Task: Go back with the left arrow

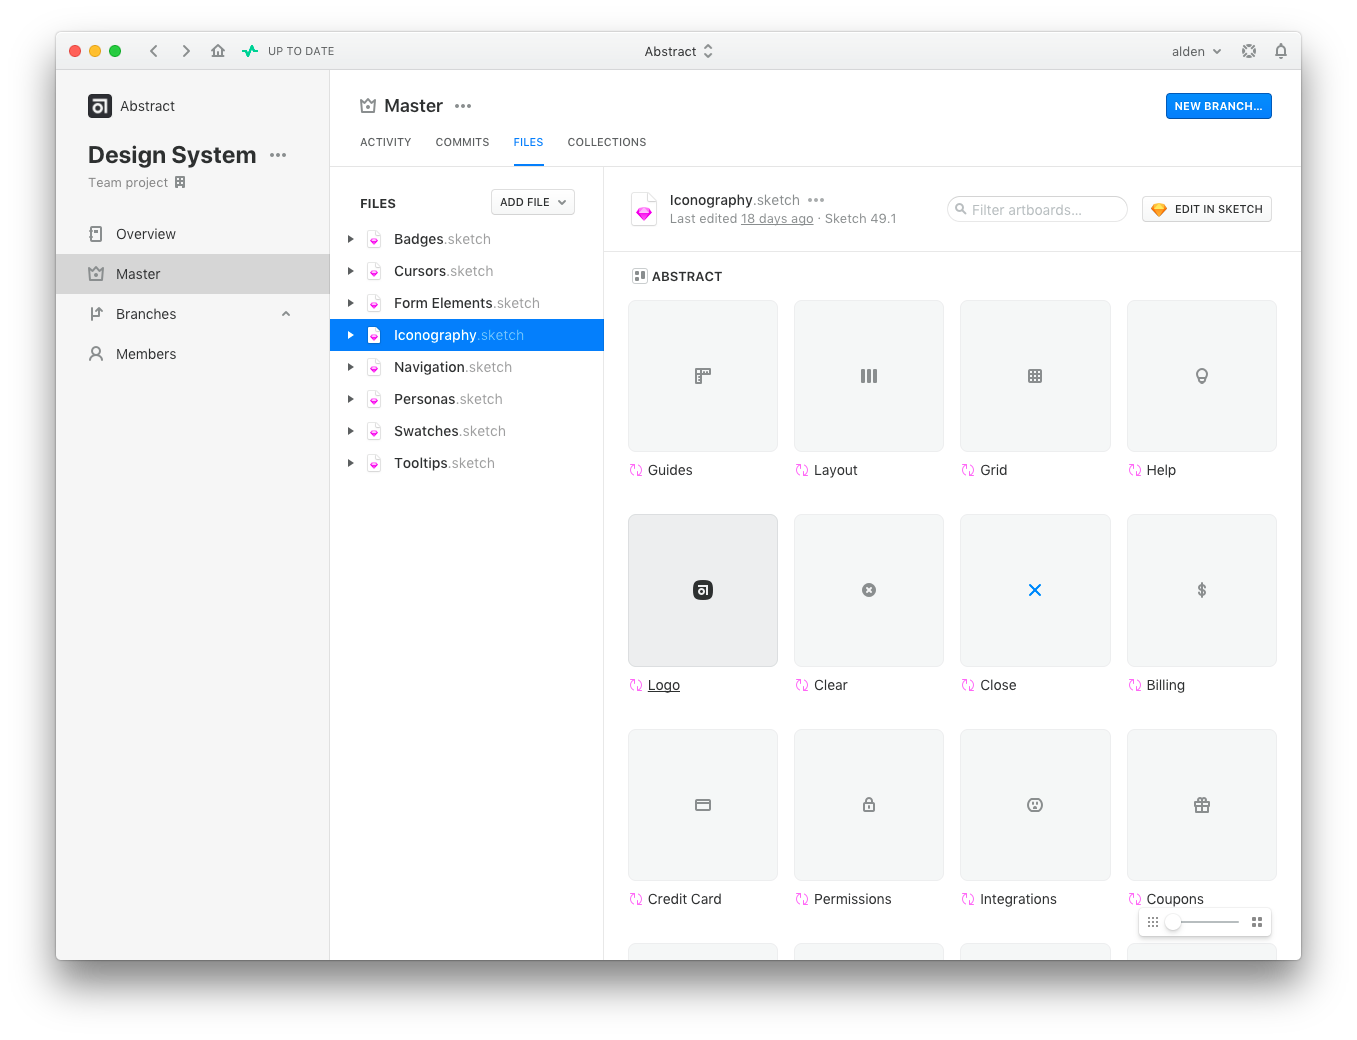Action: (x=153, y=51)
